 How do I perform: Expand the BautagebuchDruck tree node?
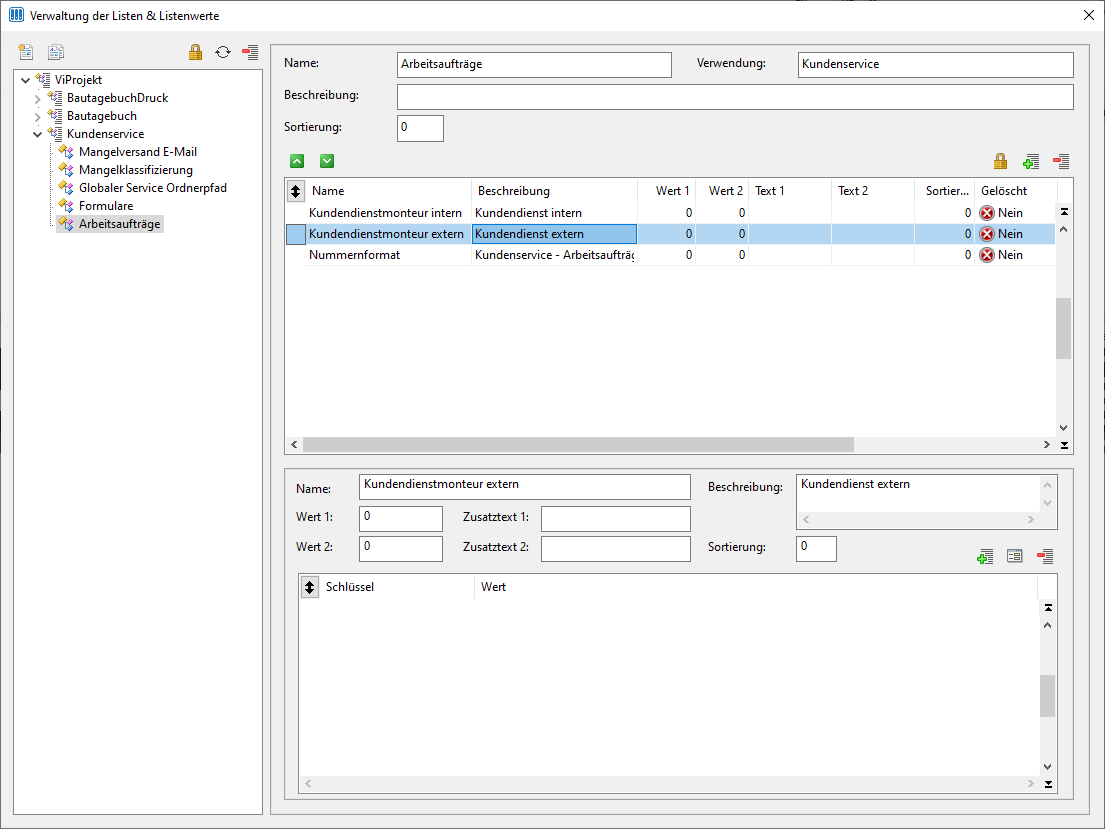[x=38, y=99]
